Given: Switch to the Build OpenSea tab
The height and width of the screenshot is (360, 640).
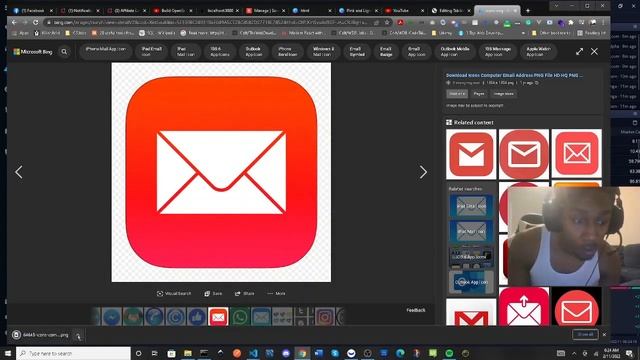Looking at the screenshot, I should pos(173,11).
